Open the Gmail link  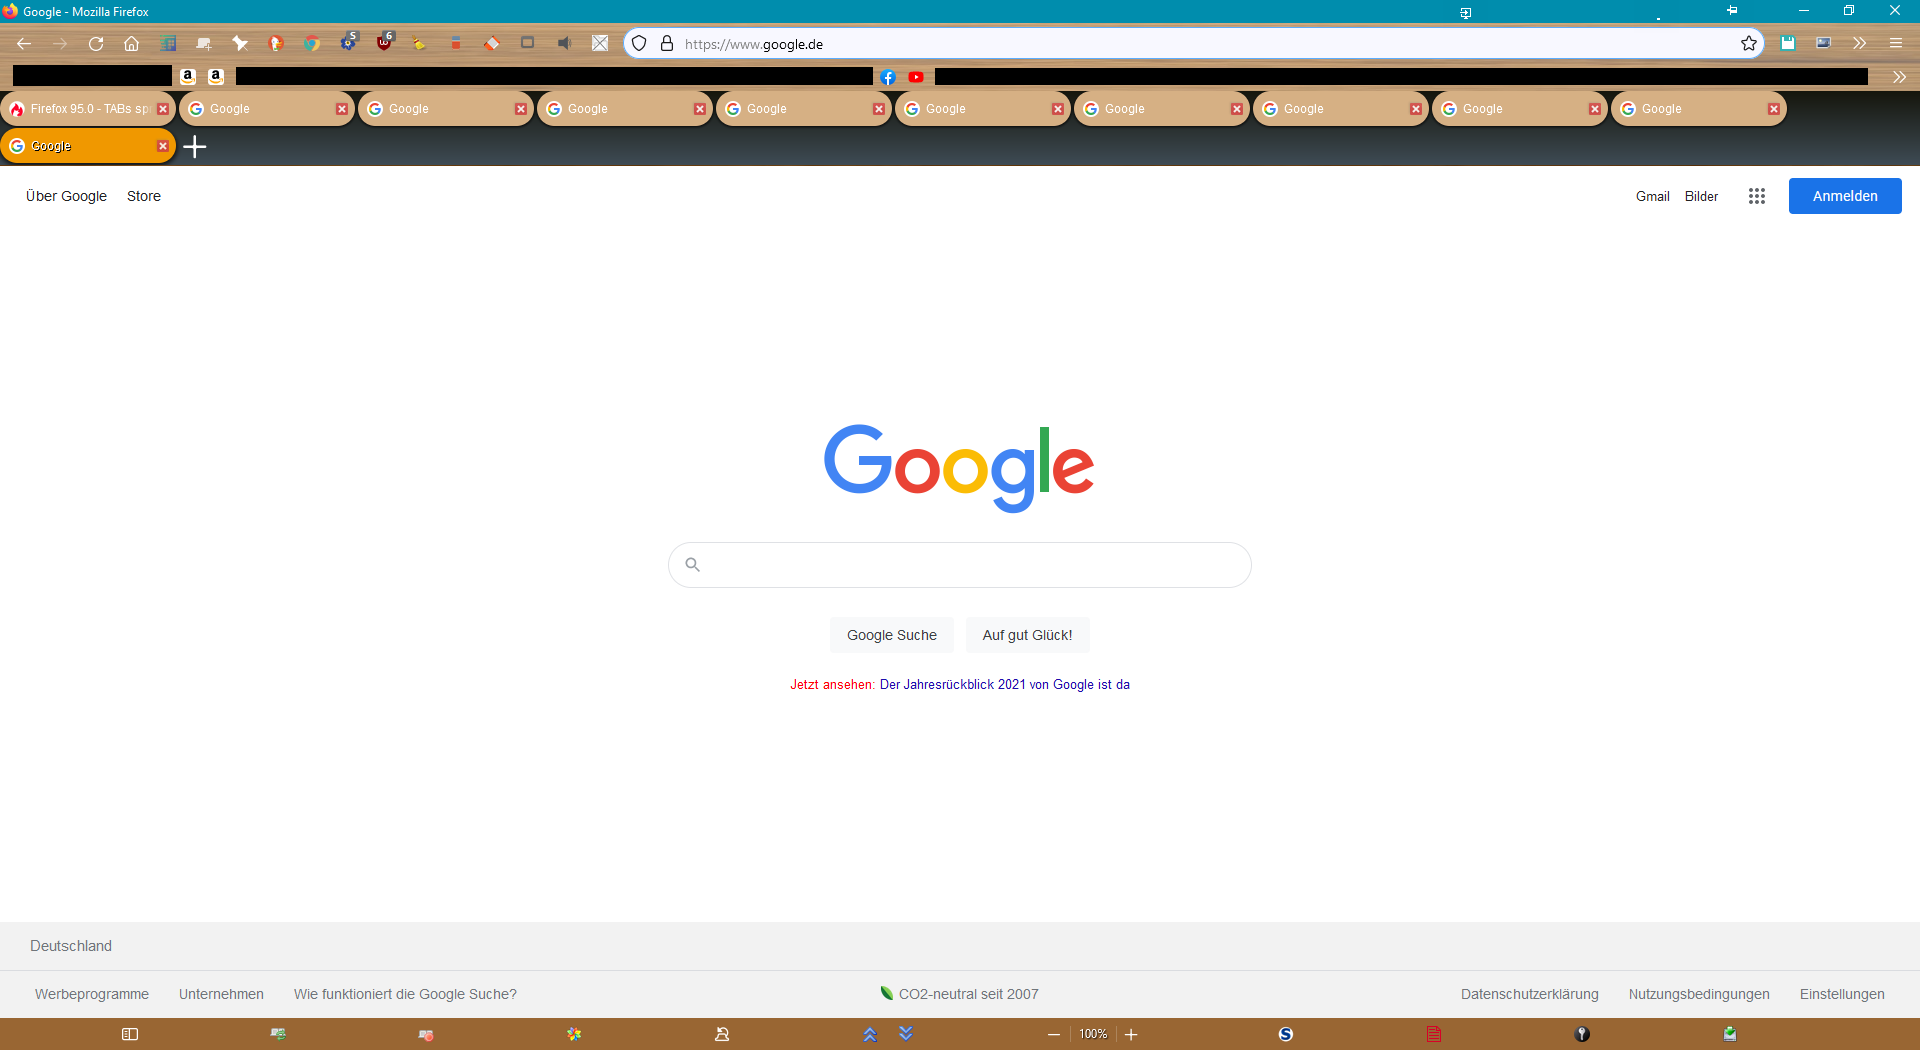point(1653,196)
